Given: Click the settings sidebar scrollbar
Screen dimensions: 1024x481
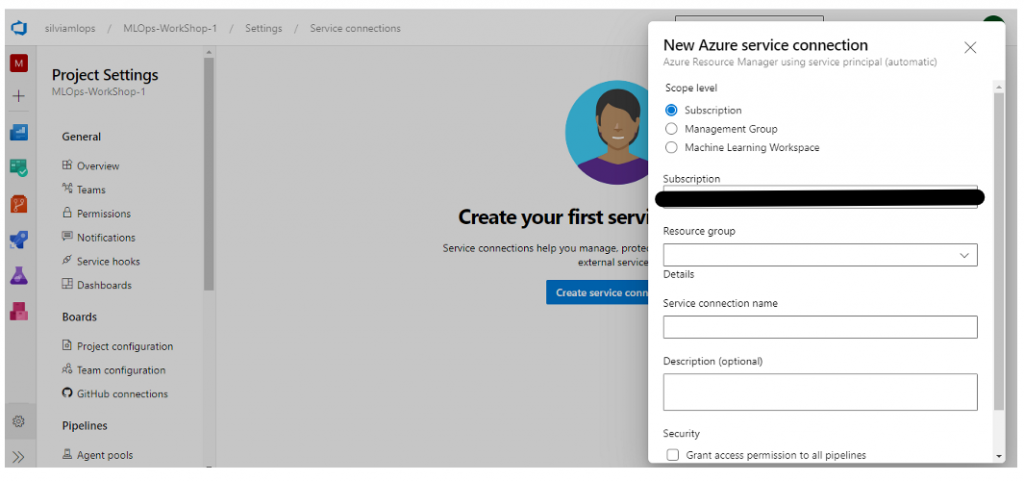Looking at the screenshot, I should point(209,174).
